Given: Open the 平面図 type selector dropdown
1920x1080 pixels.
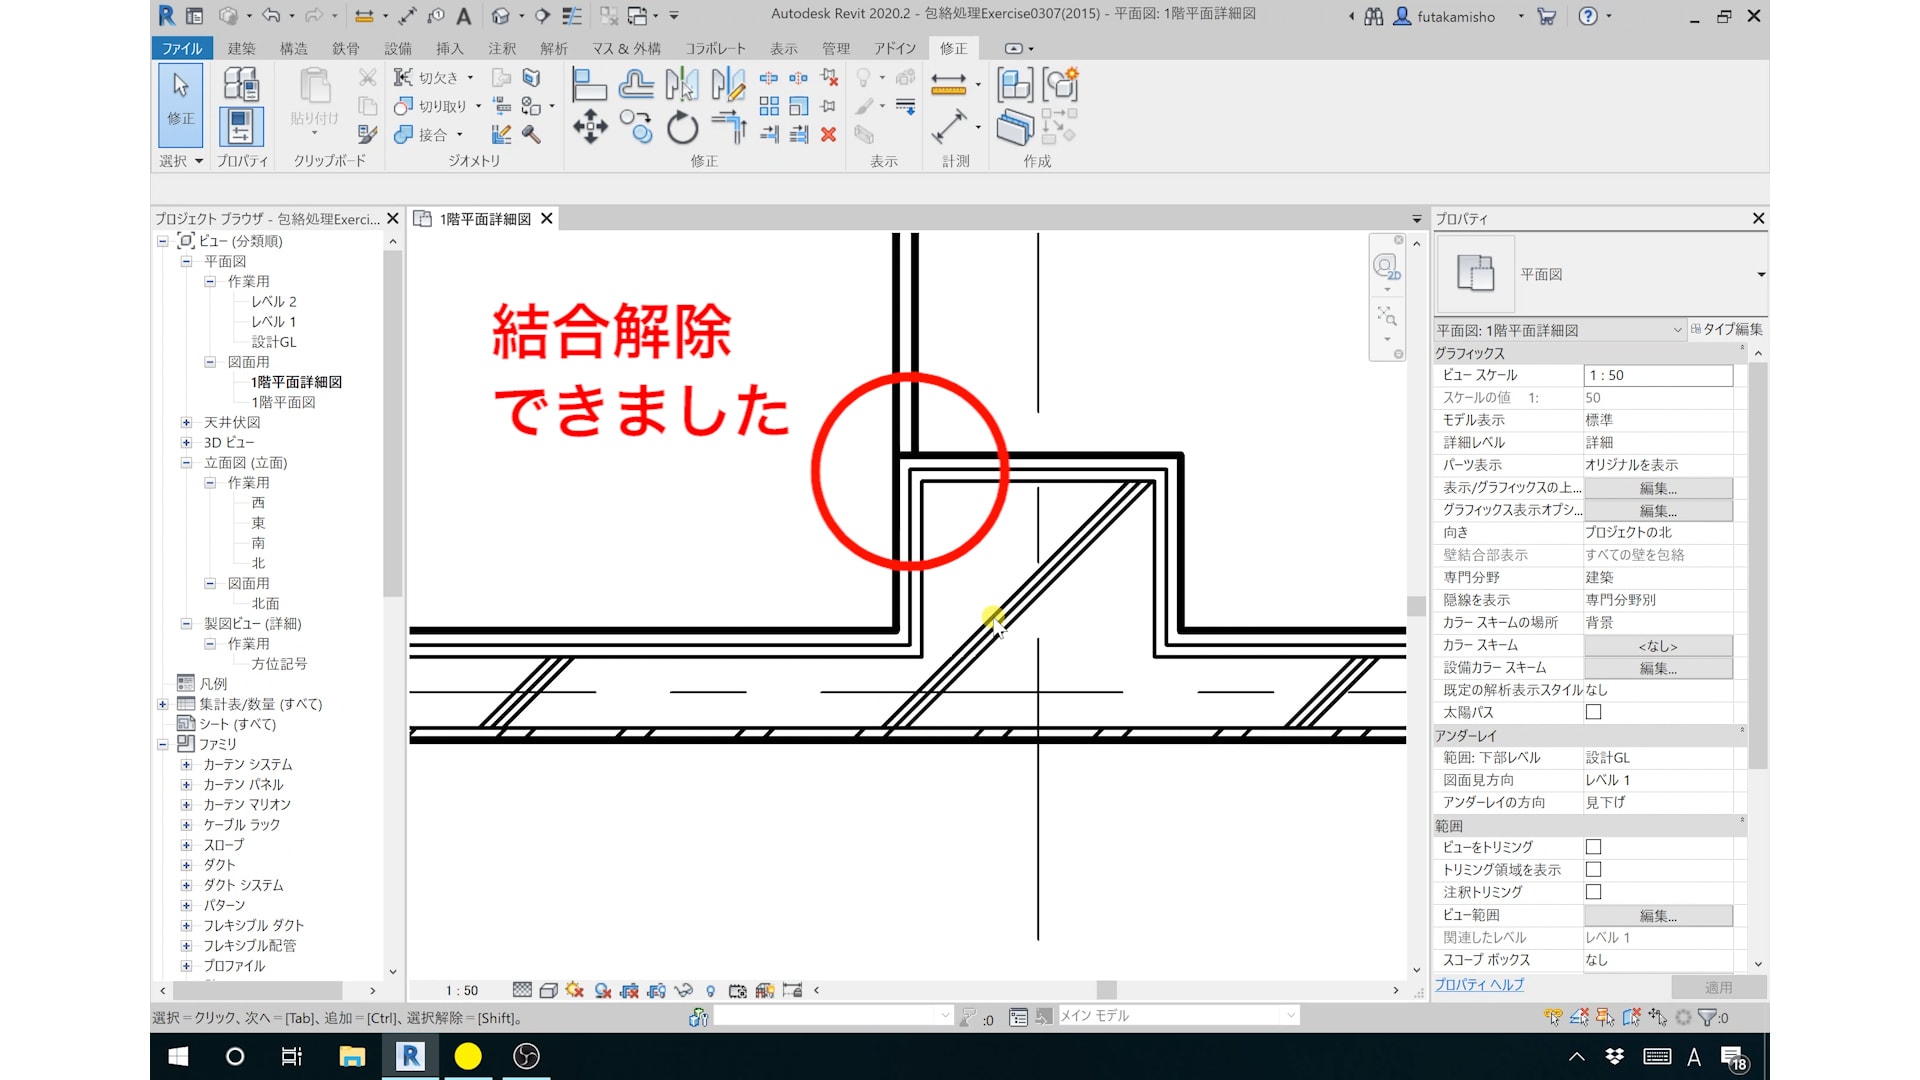Looking at the screenshot, I should [x=1760, y=274].
